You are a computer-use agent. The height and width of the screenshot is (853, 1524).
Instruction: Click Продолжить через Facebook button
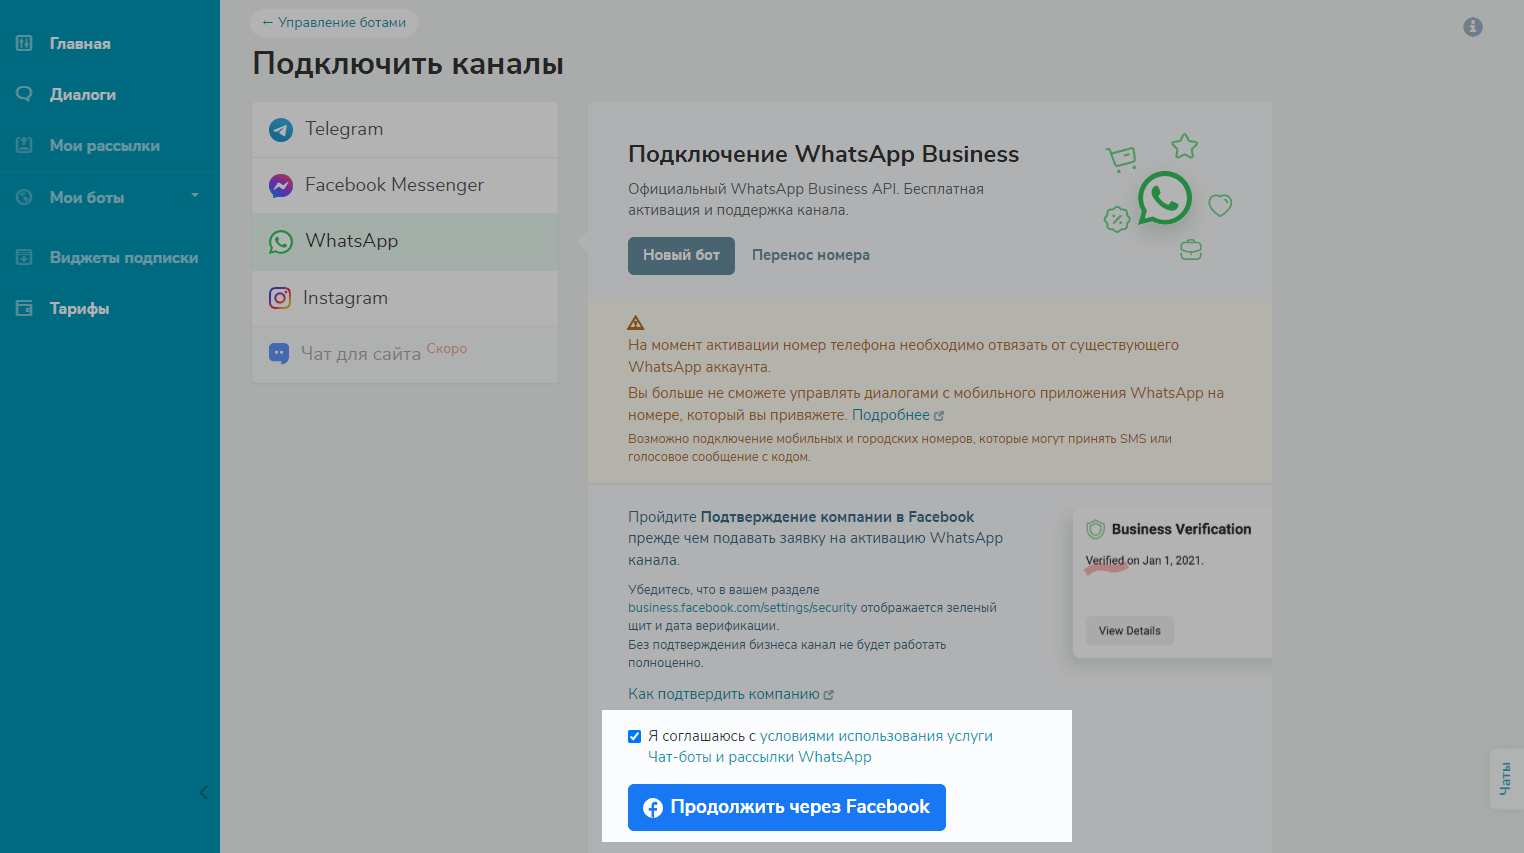787,807
